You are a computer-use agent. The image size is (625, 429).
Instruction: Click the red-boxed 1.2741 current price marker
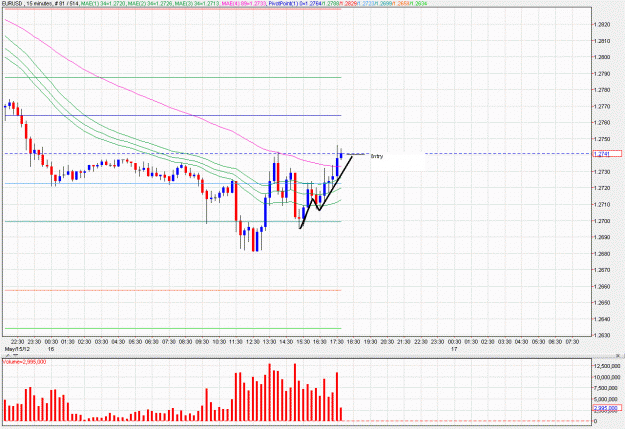(x=607, y=153)
